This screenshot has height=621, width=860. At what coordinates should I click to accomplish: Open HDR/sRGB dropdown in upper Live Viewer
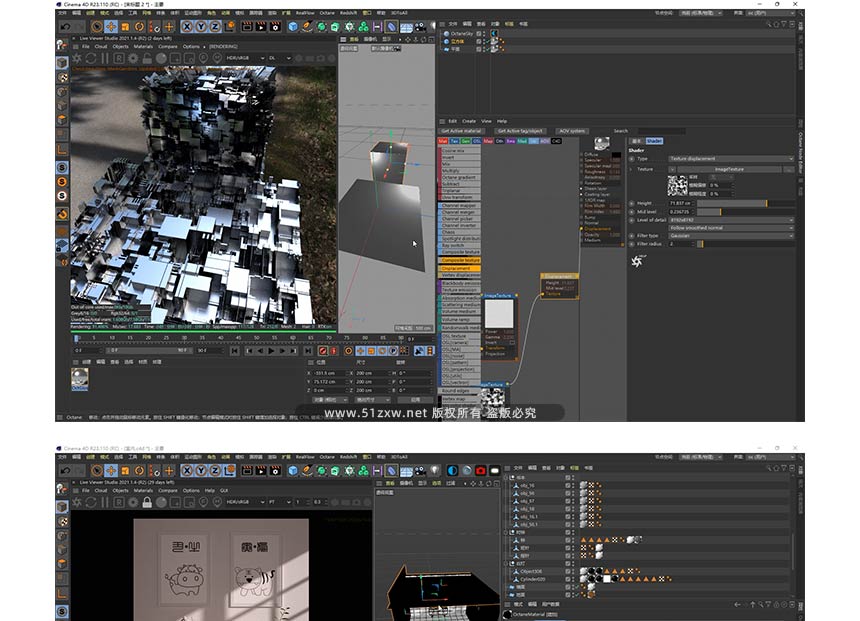245,58
